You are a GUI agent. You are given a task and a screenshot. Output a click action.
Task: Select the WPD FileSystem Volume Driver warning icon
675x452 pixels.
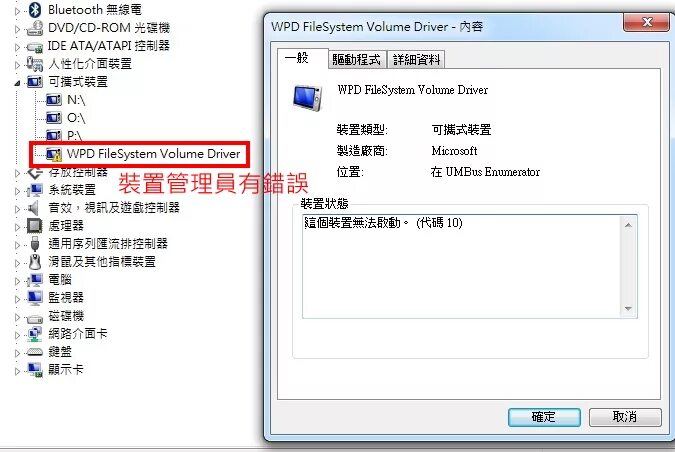(x=54, y=154)
